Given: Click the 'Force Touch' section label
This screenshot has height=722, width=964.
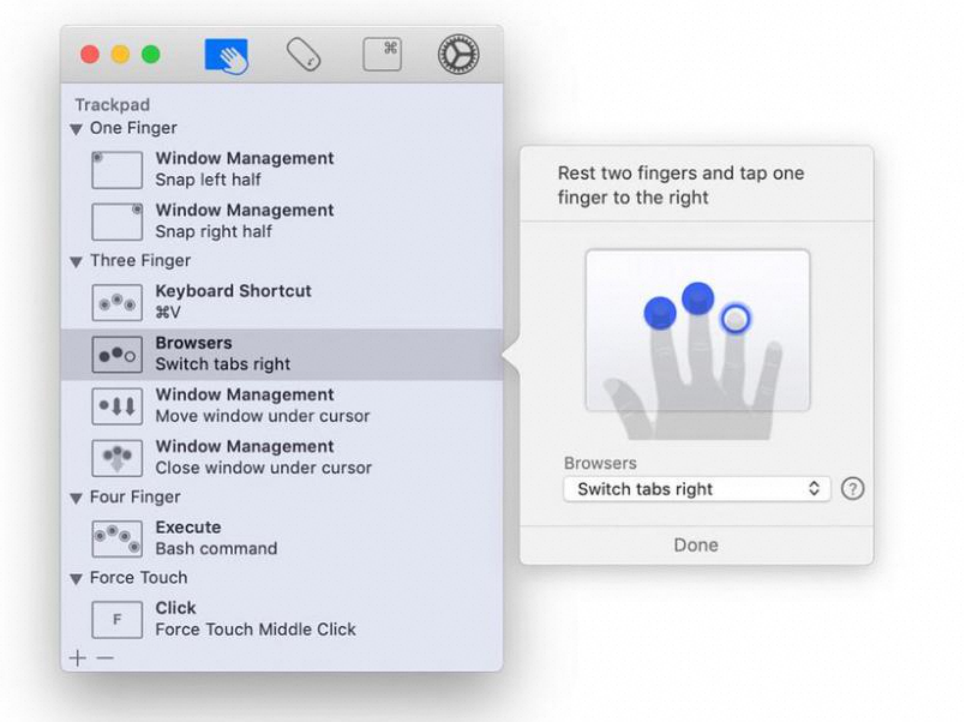Looking at the screenshot, I should click(x=138, y=577).
